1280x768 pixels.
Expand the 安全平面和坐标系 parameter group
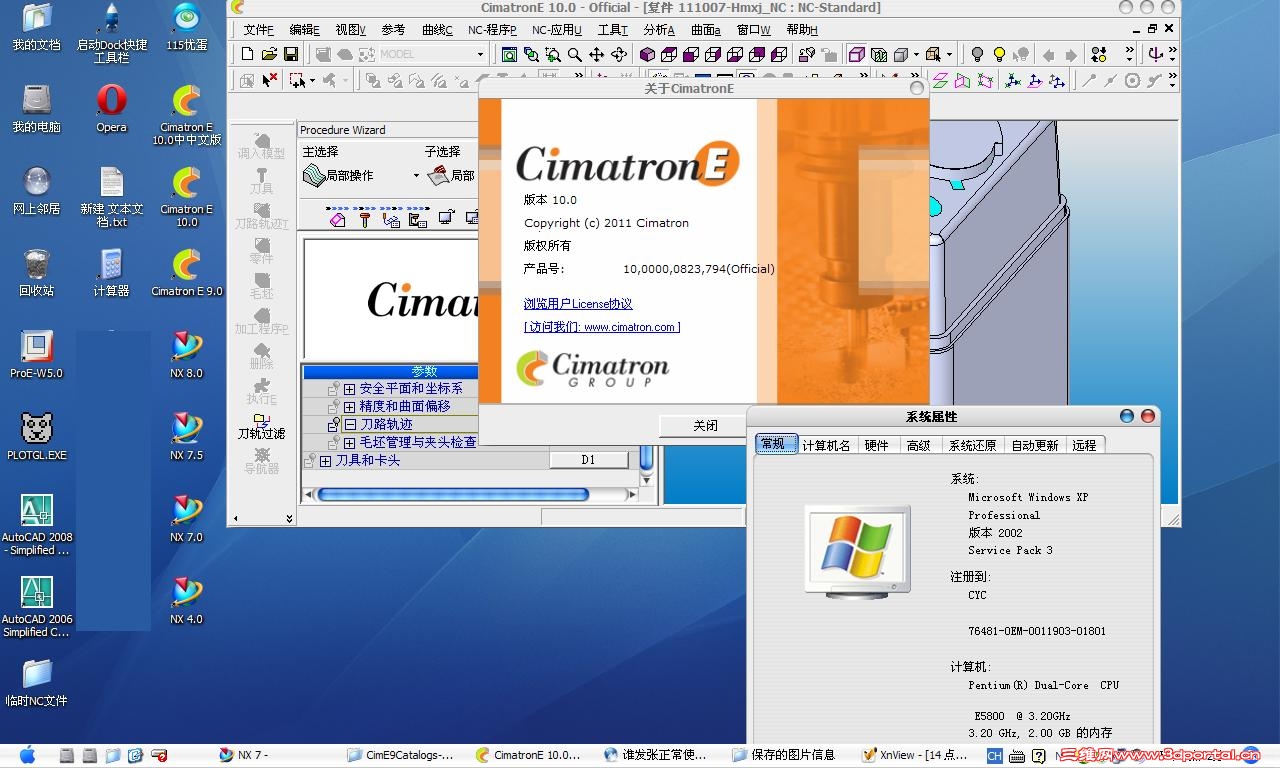pyautogui.click(x=350, y=388)
